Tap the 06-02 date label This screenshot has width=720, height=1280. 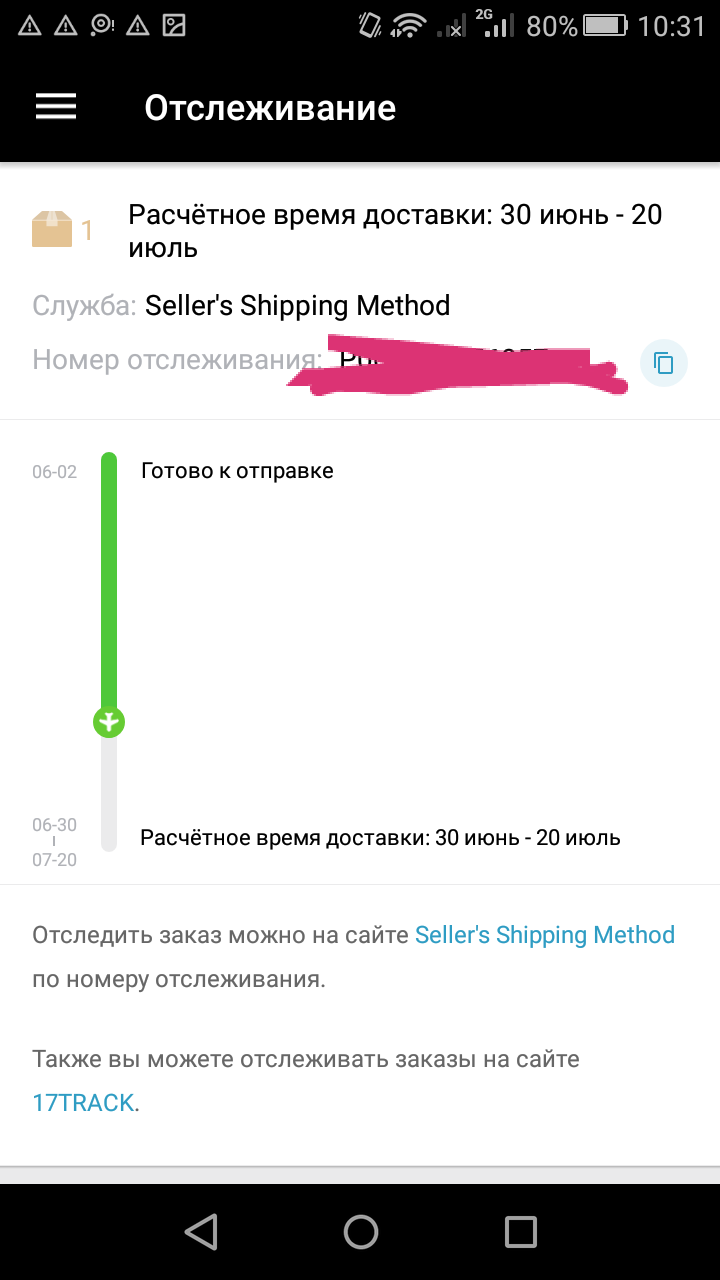54,472
